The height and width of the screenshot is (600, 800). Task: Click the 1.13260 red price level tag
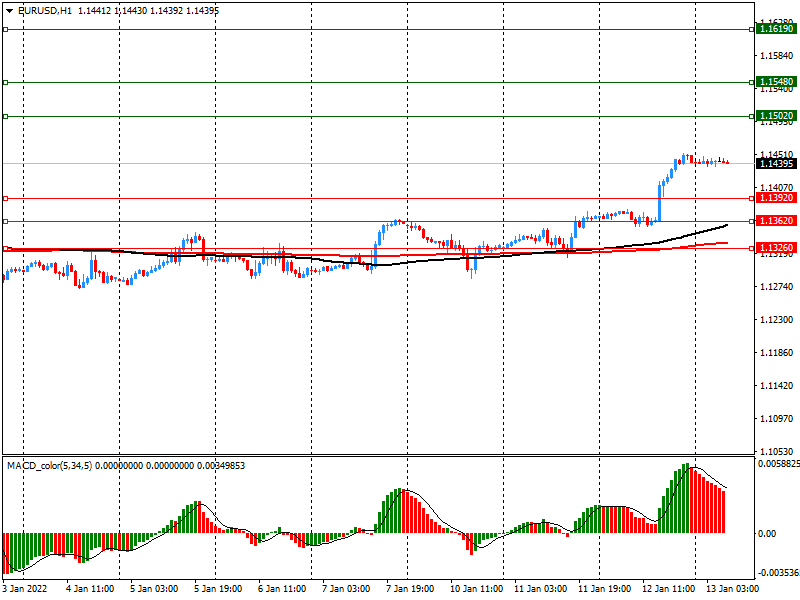click(x=776, y=248)
